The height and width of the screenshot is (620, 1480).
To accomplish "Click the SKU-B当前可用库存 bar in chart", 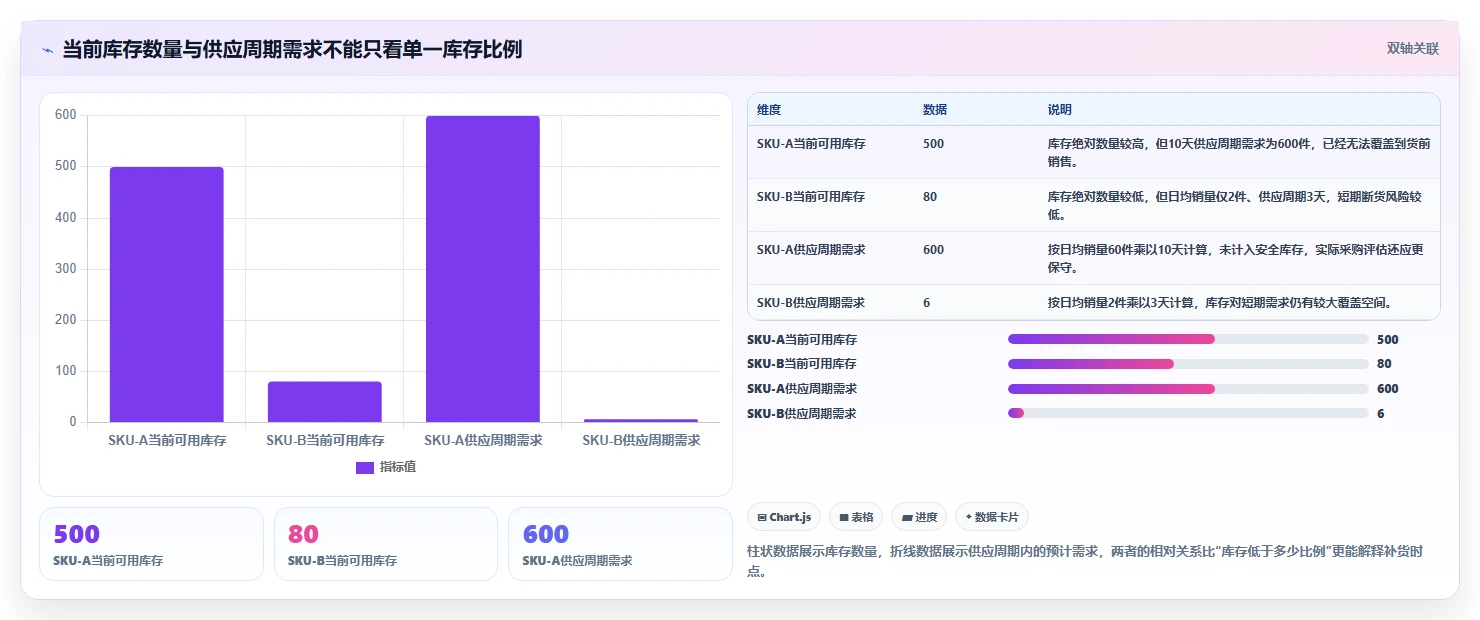I will click(x=324, y=402).
